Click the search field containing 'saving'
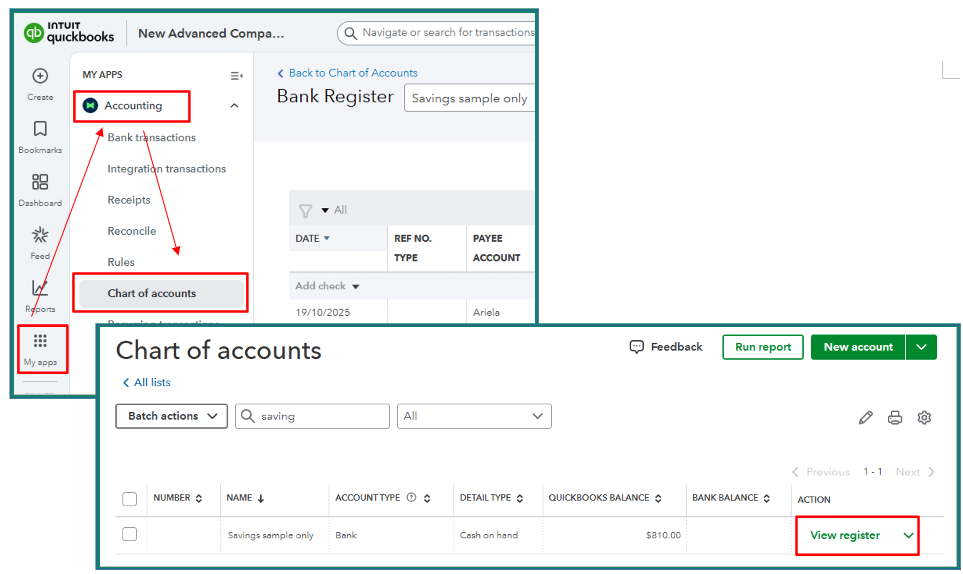This screenshot has height=574, width=963. pyautogui.click(x=312, y=416)
